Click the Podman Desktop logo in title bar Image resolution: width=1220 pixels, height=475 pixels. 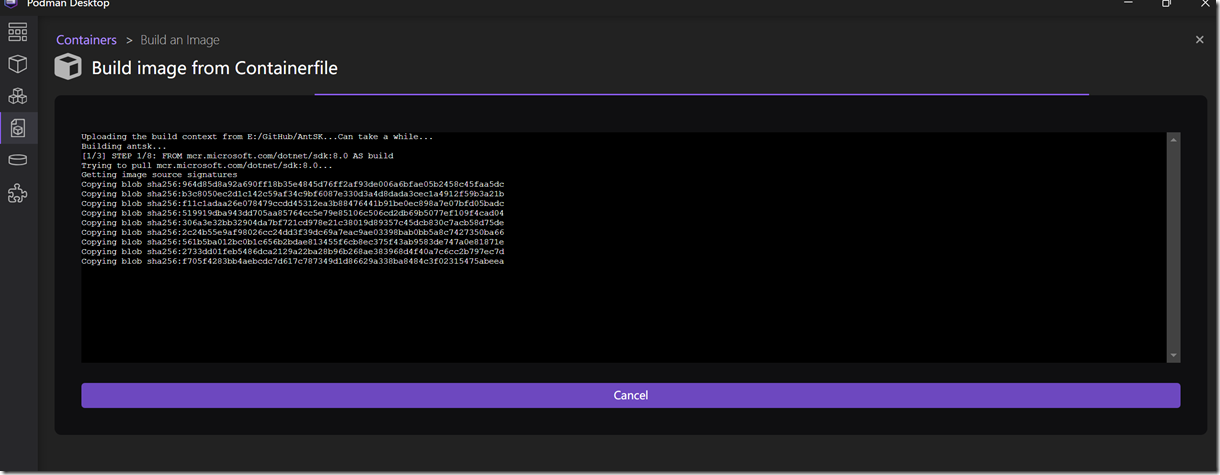10,4
